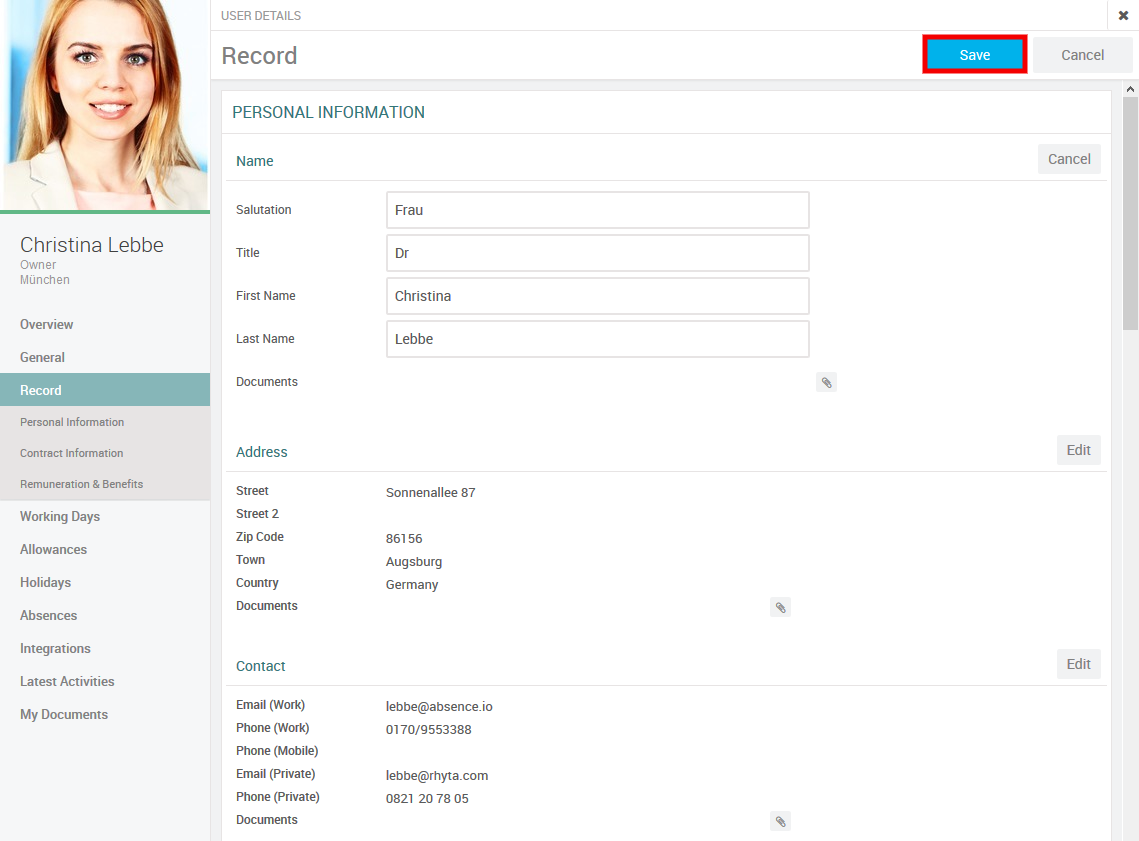Focus the Title field containing Dr
Image resolution: width=1139 pixels, height=841 pixels.
pyautogui.click(x=597, y=253)
